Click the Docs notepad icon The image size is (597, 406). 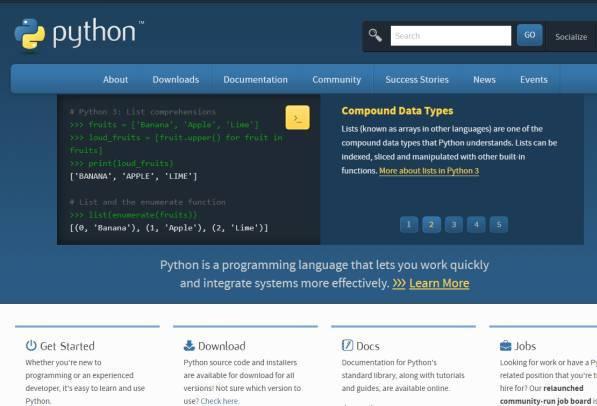347,345
